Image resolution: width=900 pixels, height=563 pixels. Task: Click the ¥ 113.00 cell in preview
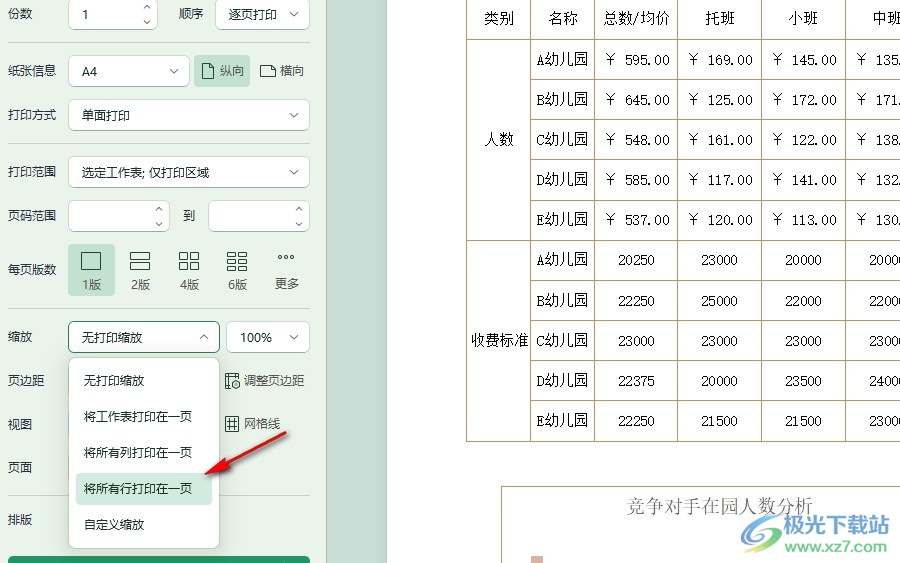coord(803,220)
